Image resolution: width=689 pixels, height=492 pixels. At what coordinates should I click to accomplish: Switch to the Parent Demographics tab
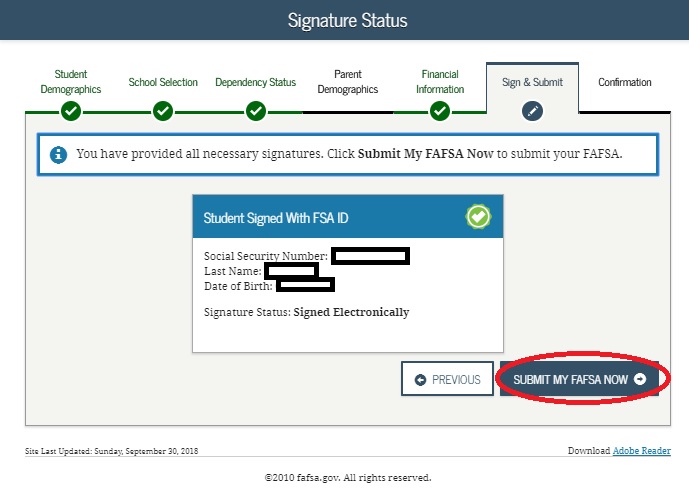pos(348,82)
